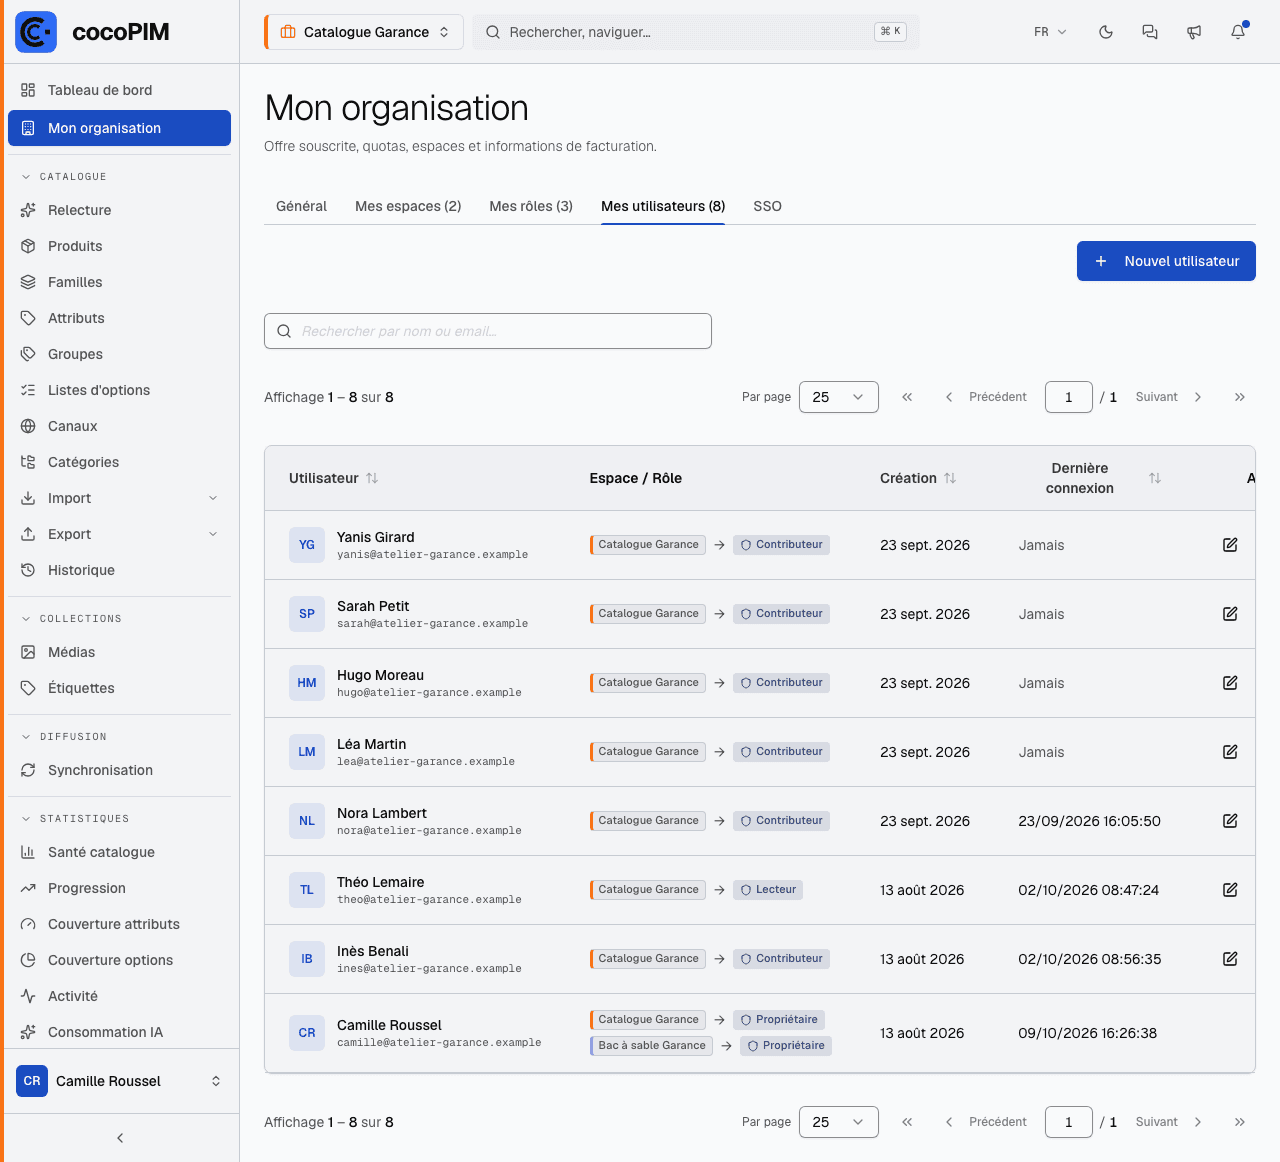Click the cocoPIM logo
Image resolution: width=1280 pixels, height=1162 pixels.
tap(93, 32)
